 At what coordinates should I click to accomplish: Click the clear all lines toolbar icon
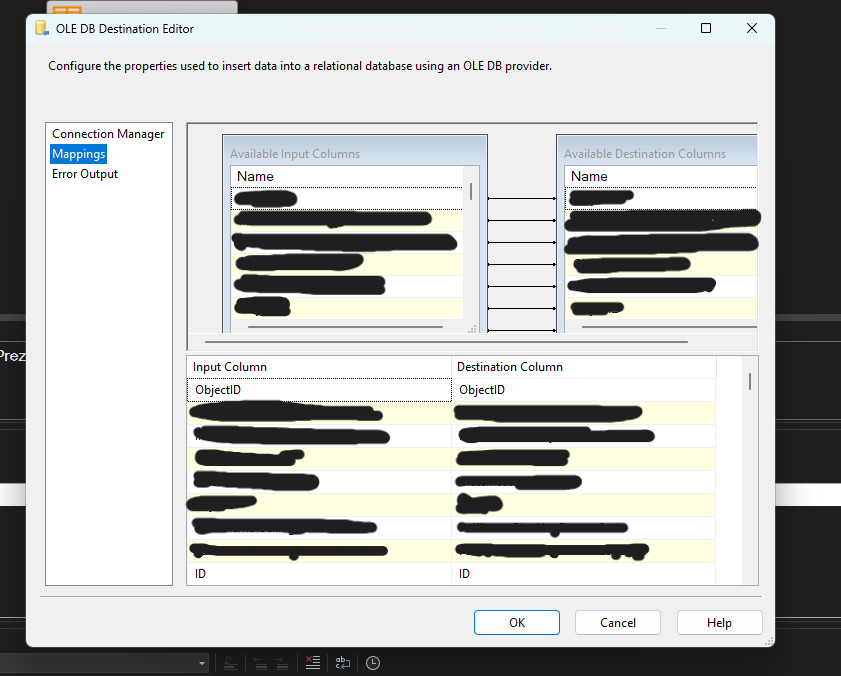[313, 663]
